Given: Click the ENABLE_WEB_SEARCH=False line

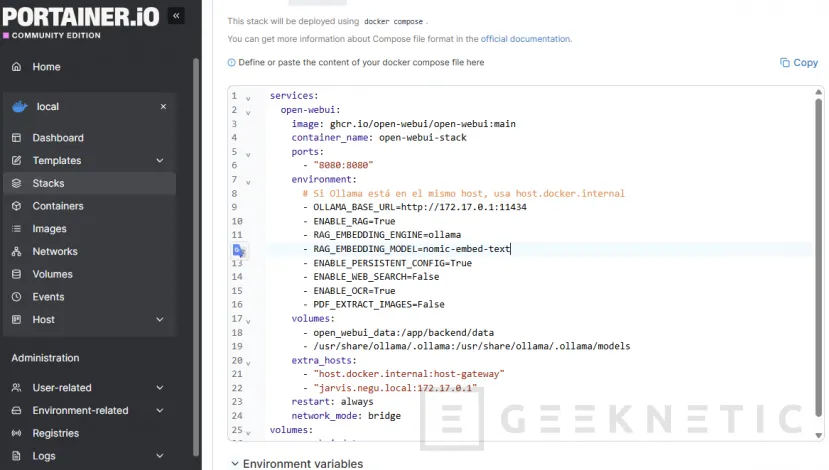Looking at the screenshot, I should click(371, 277).
